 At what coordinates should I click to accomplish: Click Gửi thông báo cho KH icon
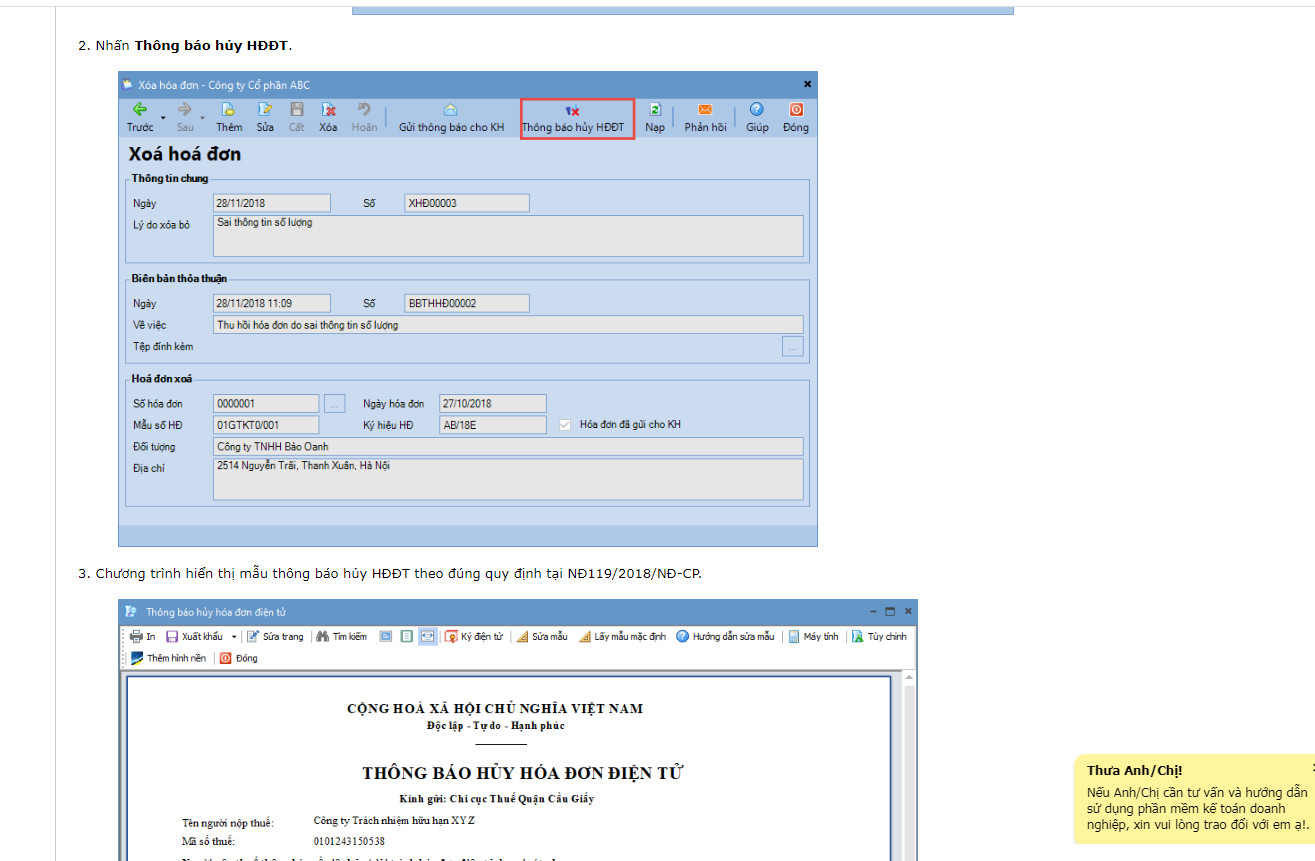(451, 111)
